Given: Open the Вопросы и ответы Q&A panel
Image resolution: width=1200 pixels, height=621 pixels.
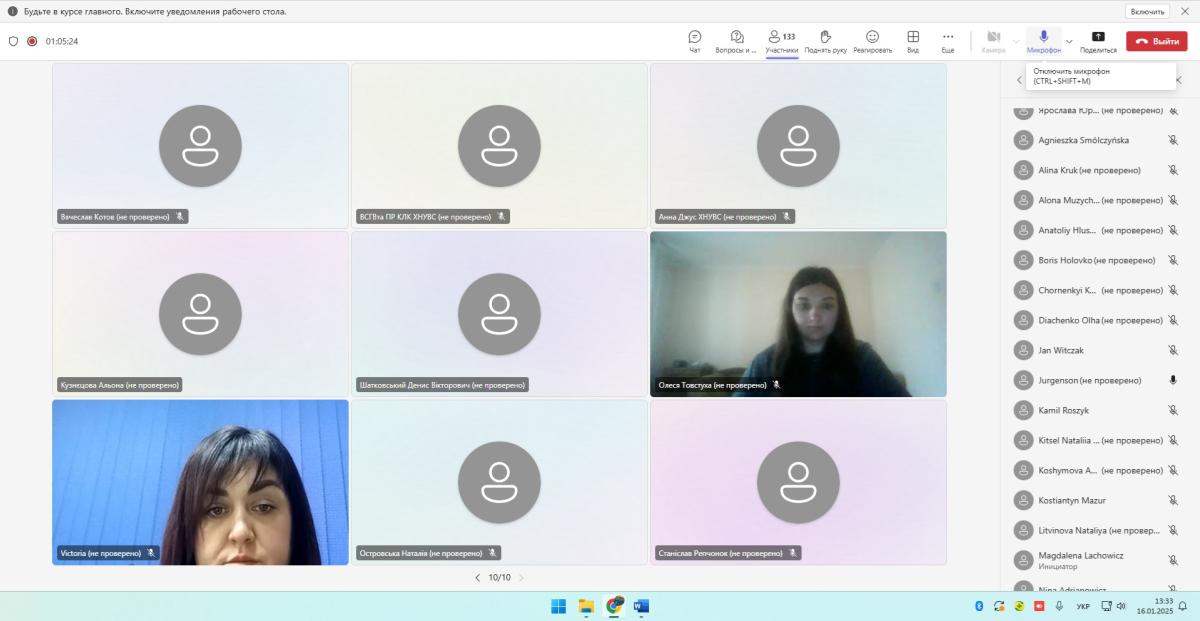Looking at the screenshot, I should tap(737, 37).
